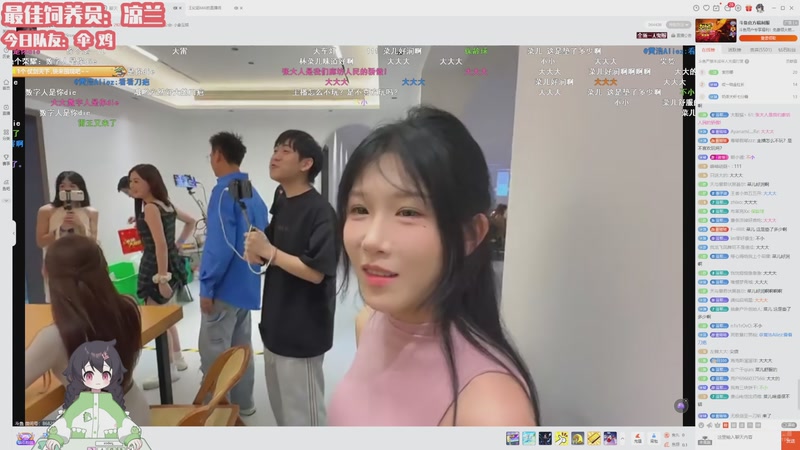Collapse the left sidebar handle
Viewport: 800px width, 450px height.
coord(14,233)
